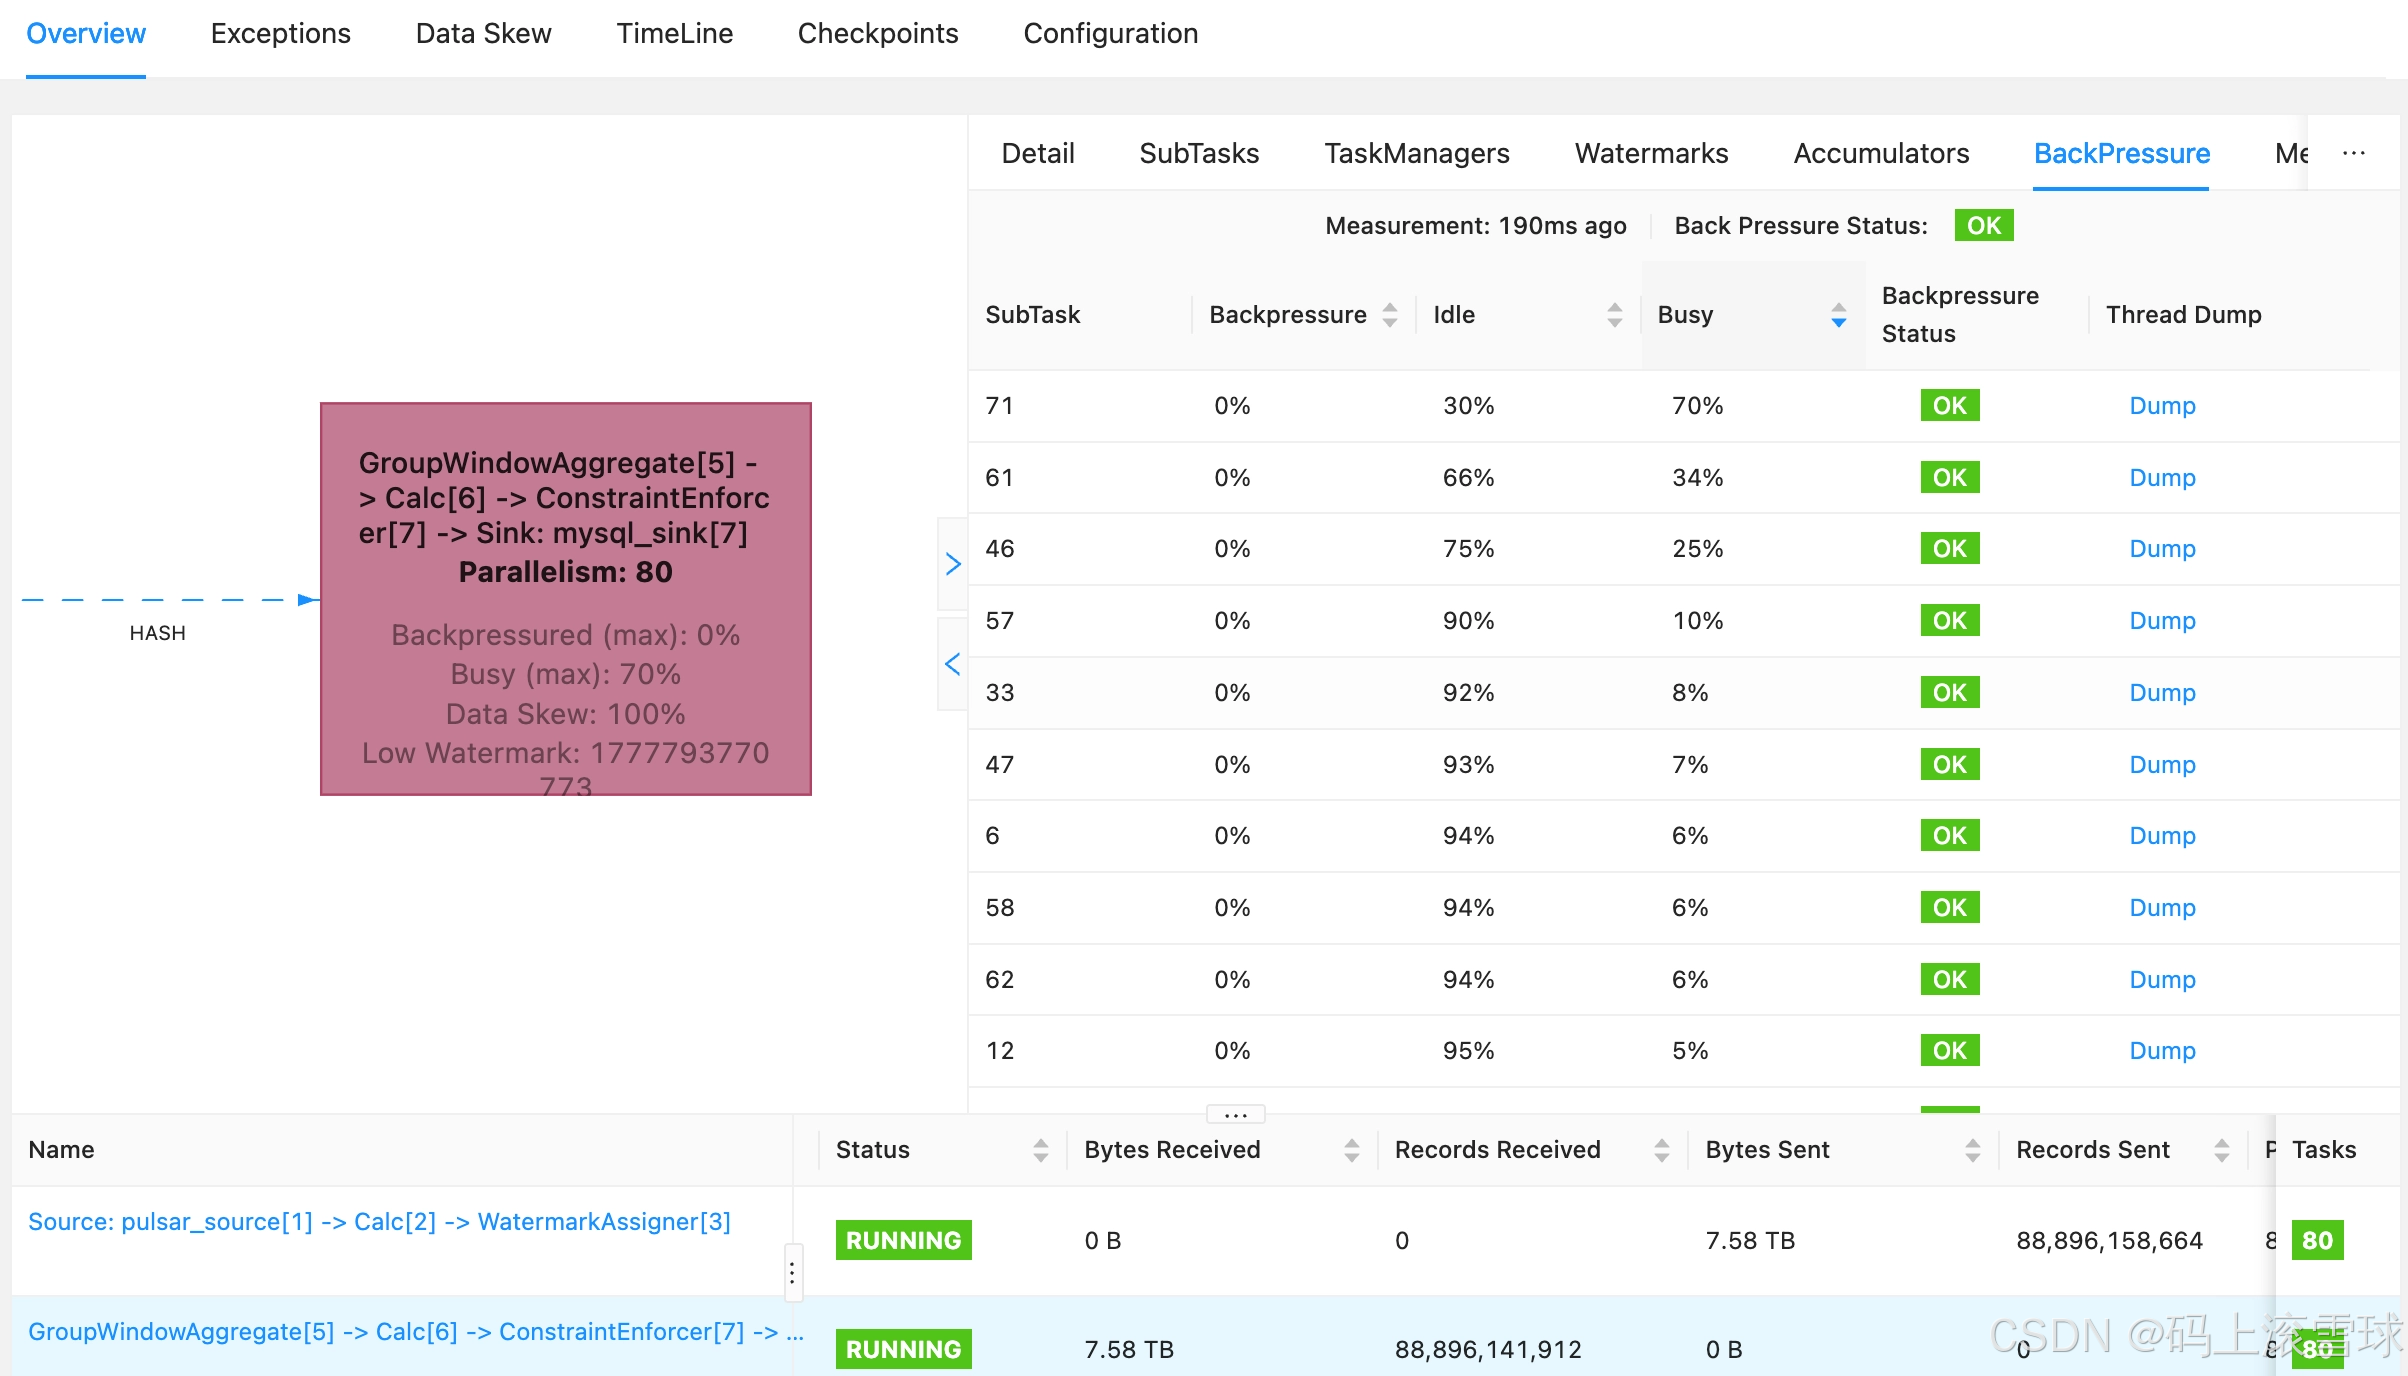
Task: Click Dump for subtask 57
Action: pos(2163,621)
